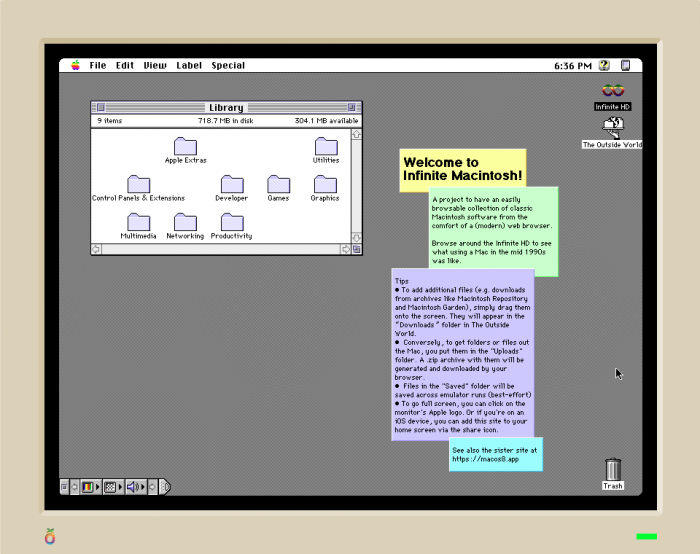Open the Application menu icon in the menu bar
This screenshot has width=700, height=554.
click(x=625, y=66)
